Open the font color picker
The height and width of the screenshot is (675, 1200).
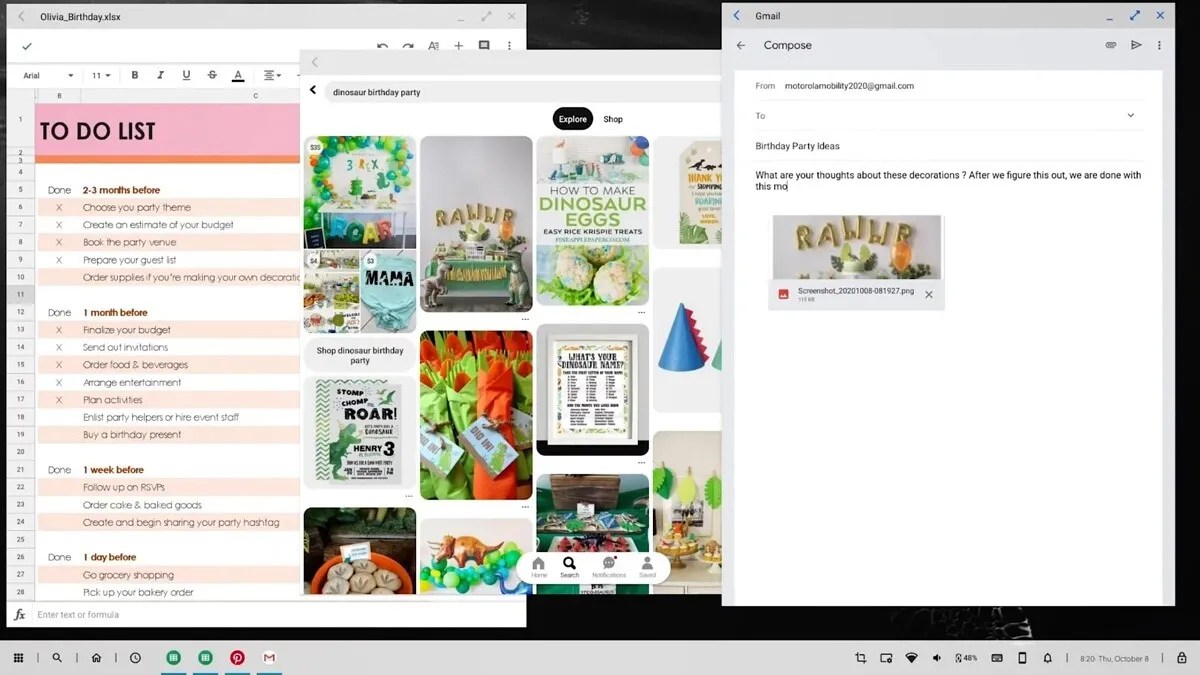239,75
